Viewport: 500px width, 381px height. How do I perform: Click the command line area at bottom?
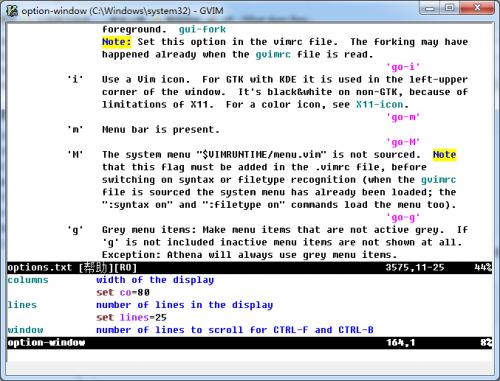click(x=249, y=355)
